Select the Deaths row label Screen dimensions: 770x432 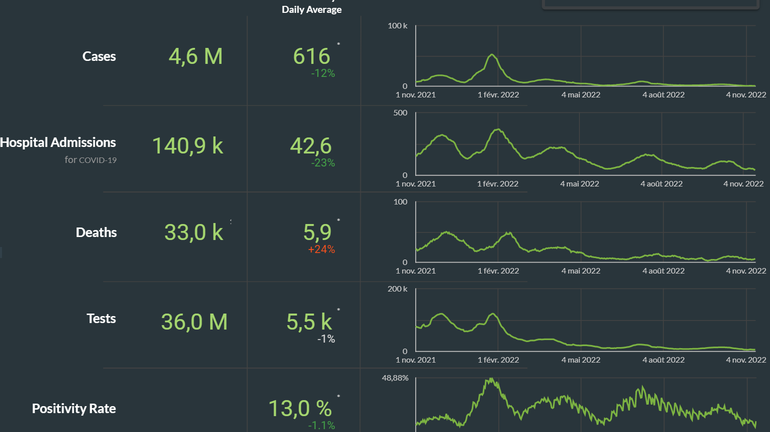pyautogui.click(x=96, y=233)
